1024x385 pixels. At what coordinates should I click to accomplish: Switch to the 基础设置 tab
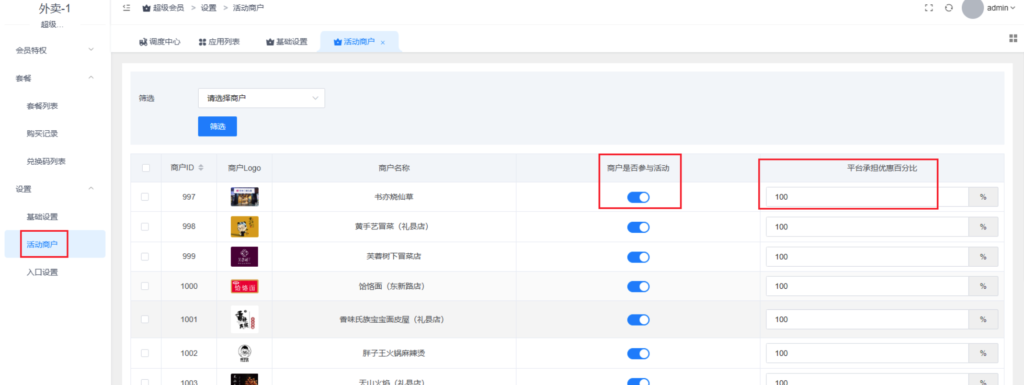pos(286,42)
